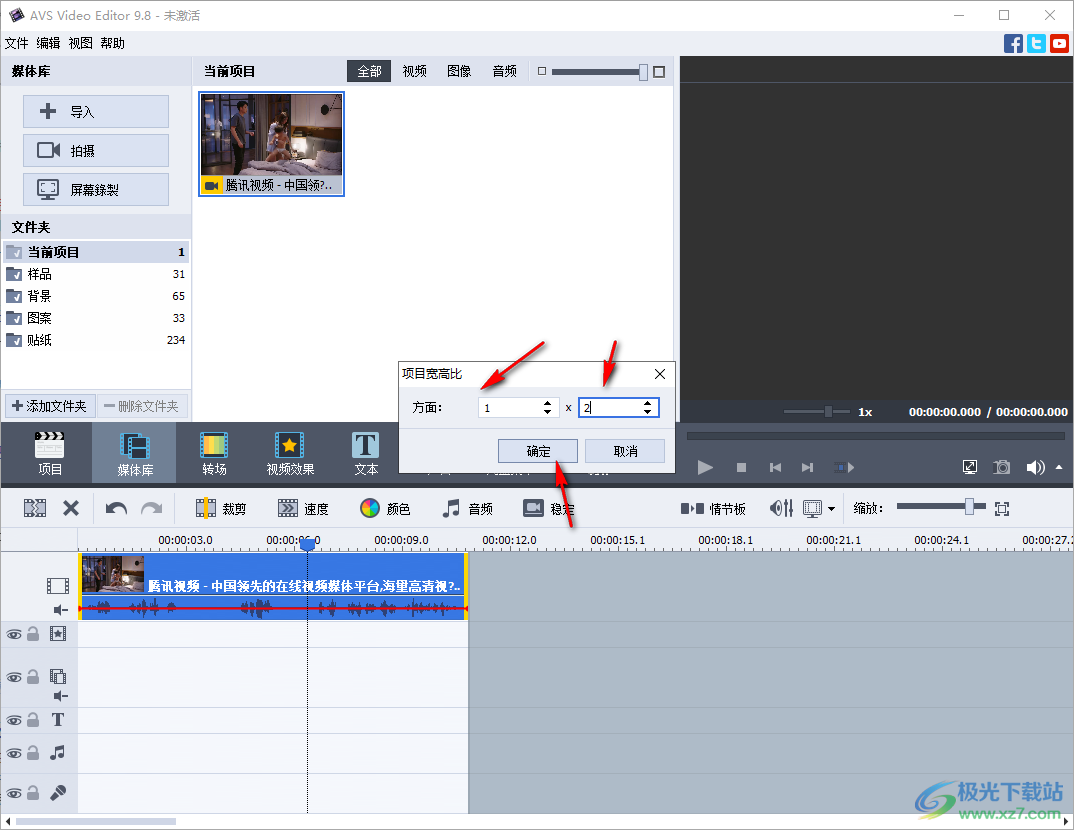Lock the text track
The height and width of the screenshot is (830, 1074).
point(33,720)
